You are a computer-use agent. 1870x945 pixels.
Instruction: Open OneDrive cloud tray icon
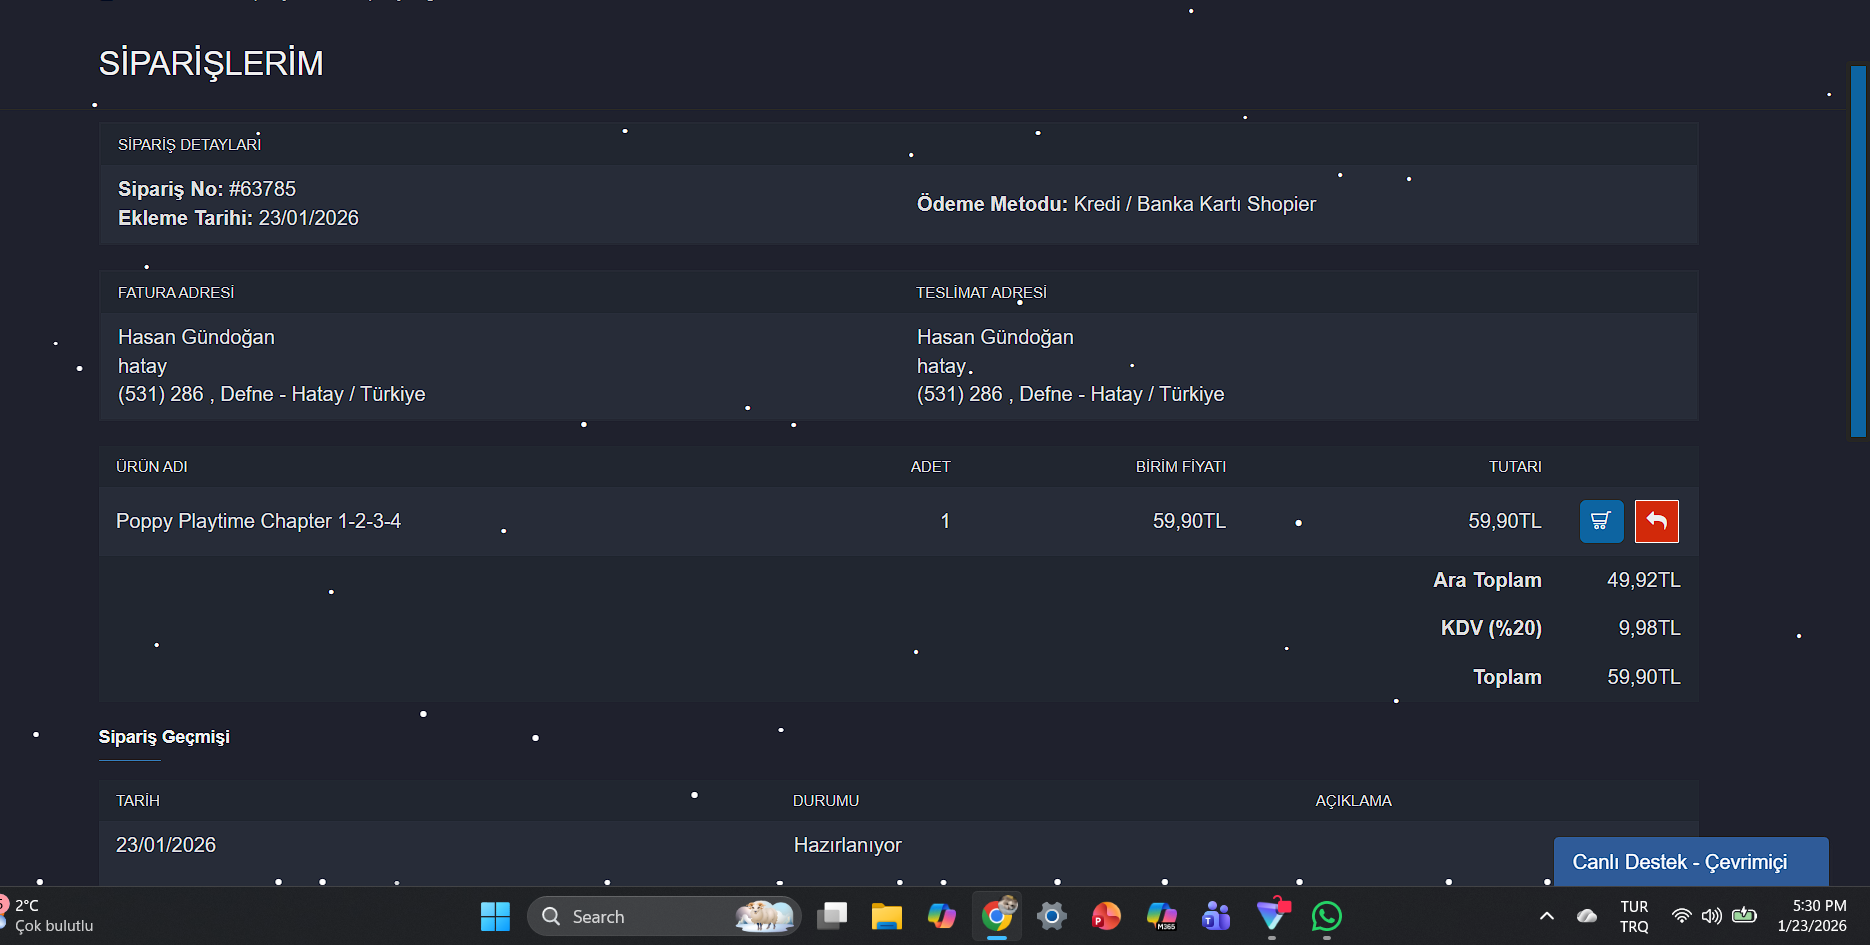click(1587, 916)
